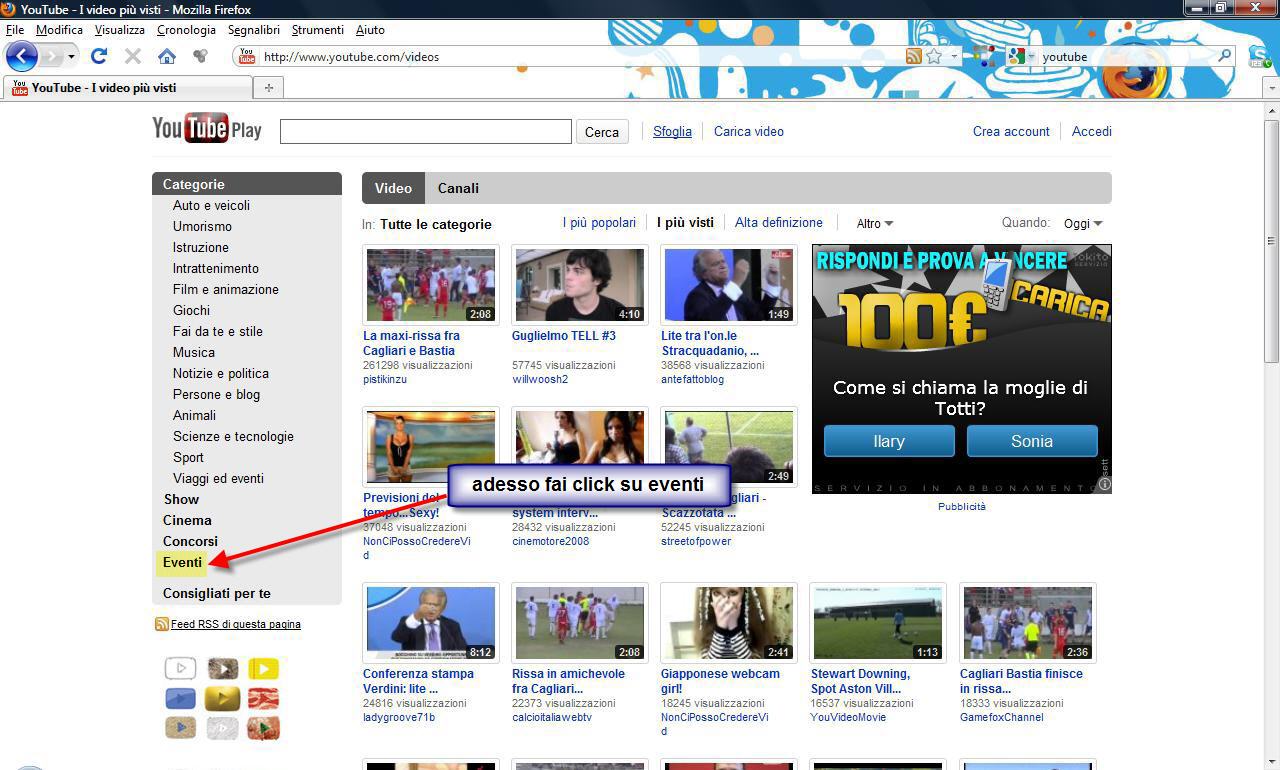
Task: Click the gray circles icon beside Home
Action: 200,56
